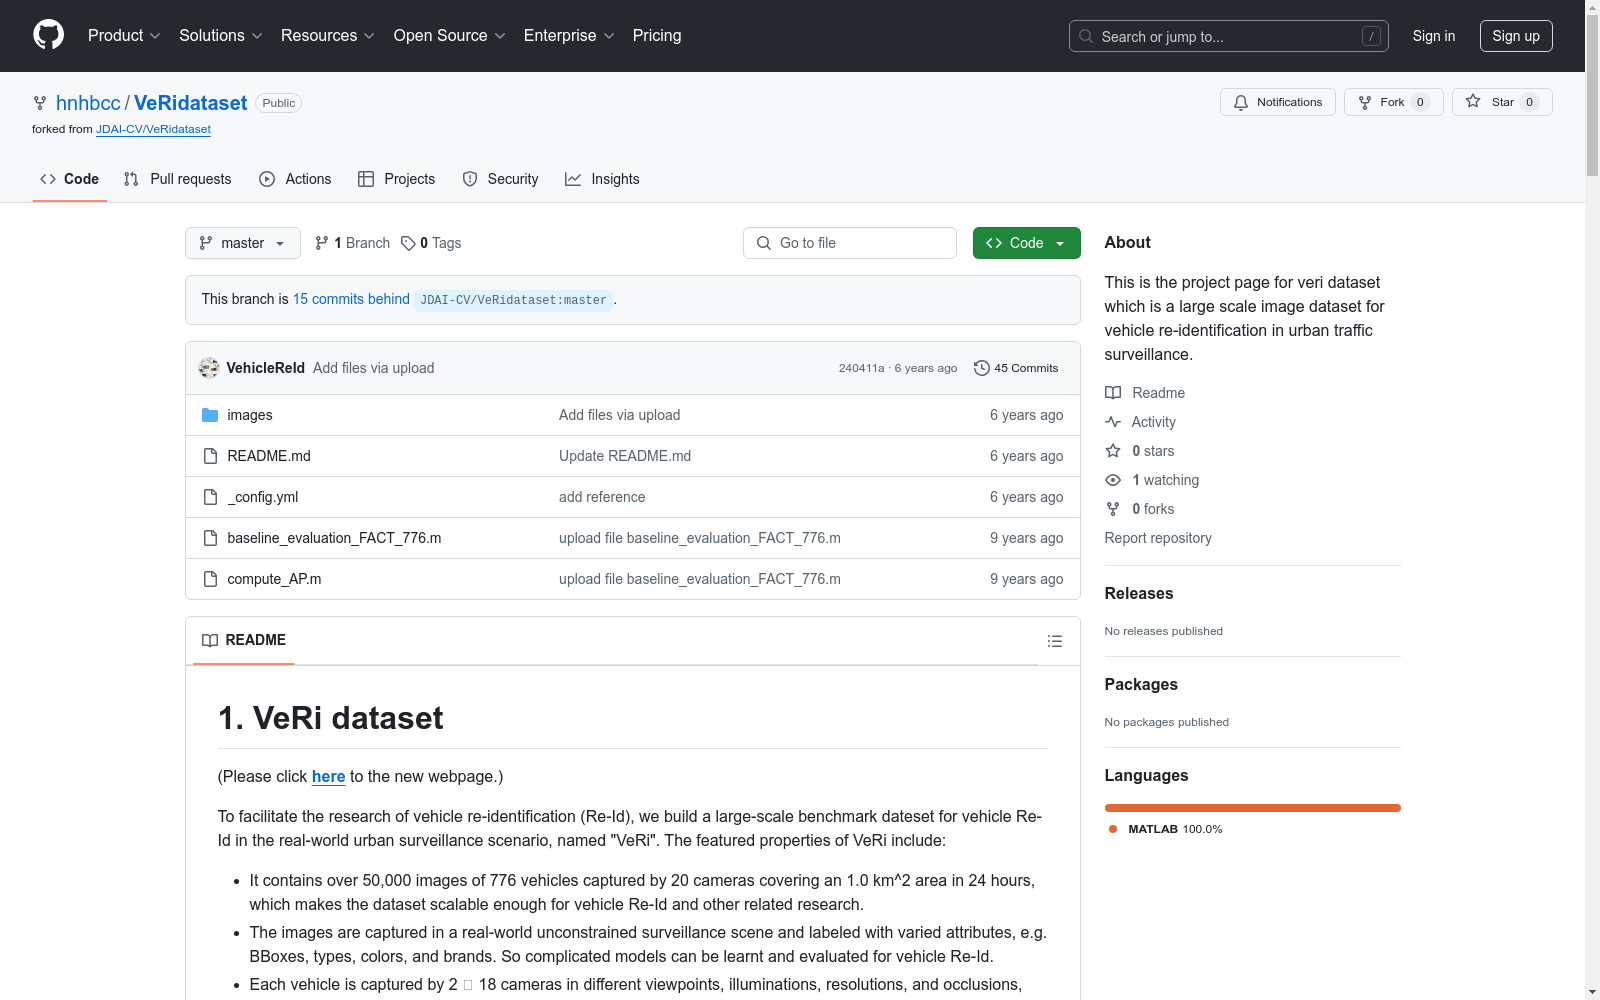Click the Releases heading link
The image size is (1600, 1000).
tap(1139, 593)
